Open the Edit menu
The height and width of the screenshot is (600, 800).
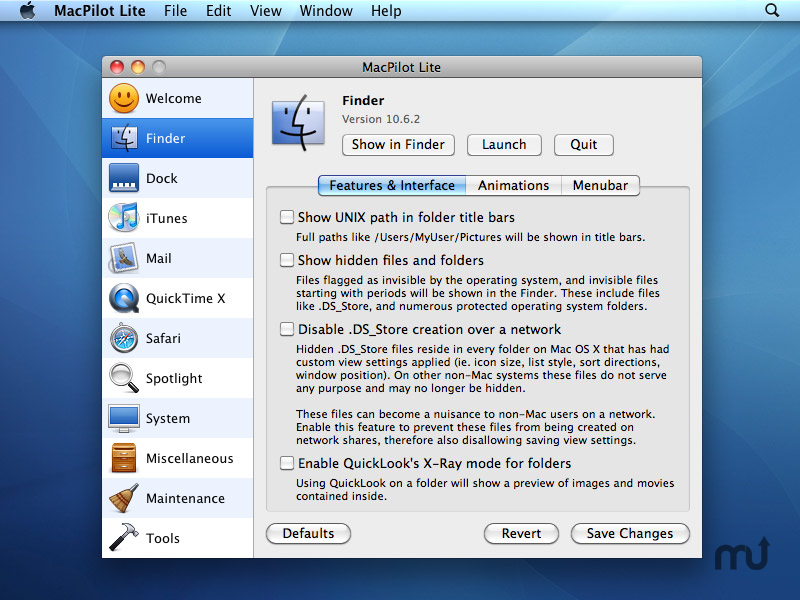218,11
